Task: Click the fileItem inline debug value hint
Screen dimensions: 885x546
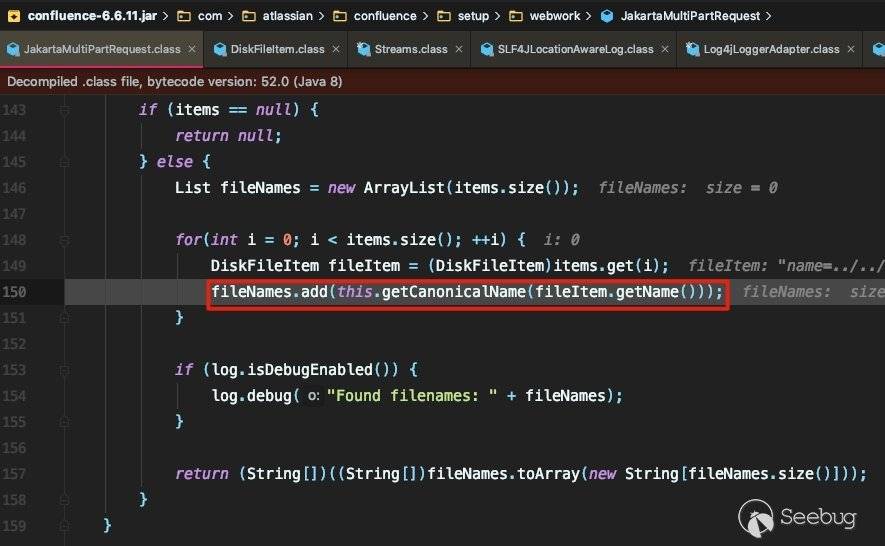Action: [786, 266]
